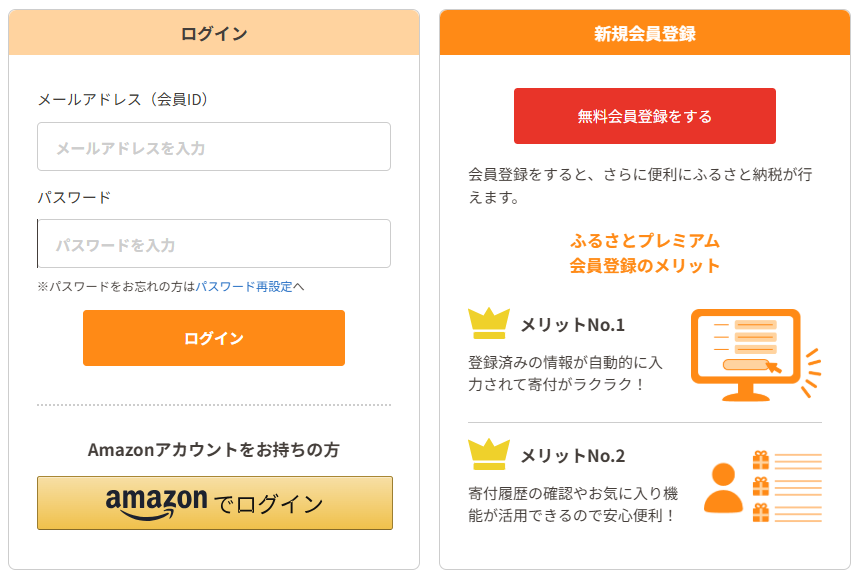The height and width of the screenshot is (577, 858).
Task: Click the メリットNo.1 heading
Action: [572, 325]
